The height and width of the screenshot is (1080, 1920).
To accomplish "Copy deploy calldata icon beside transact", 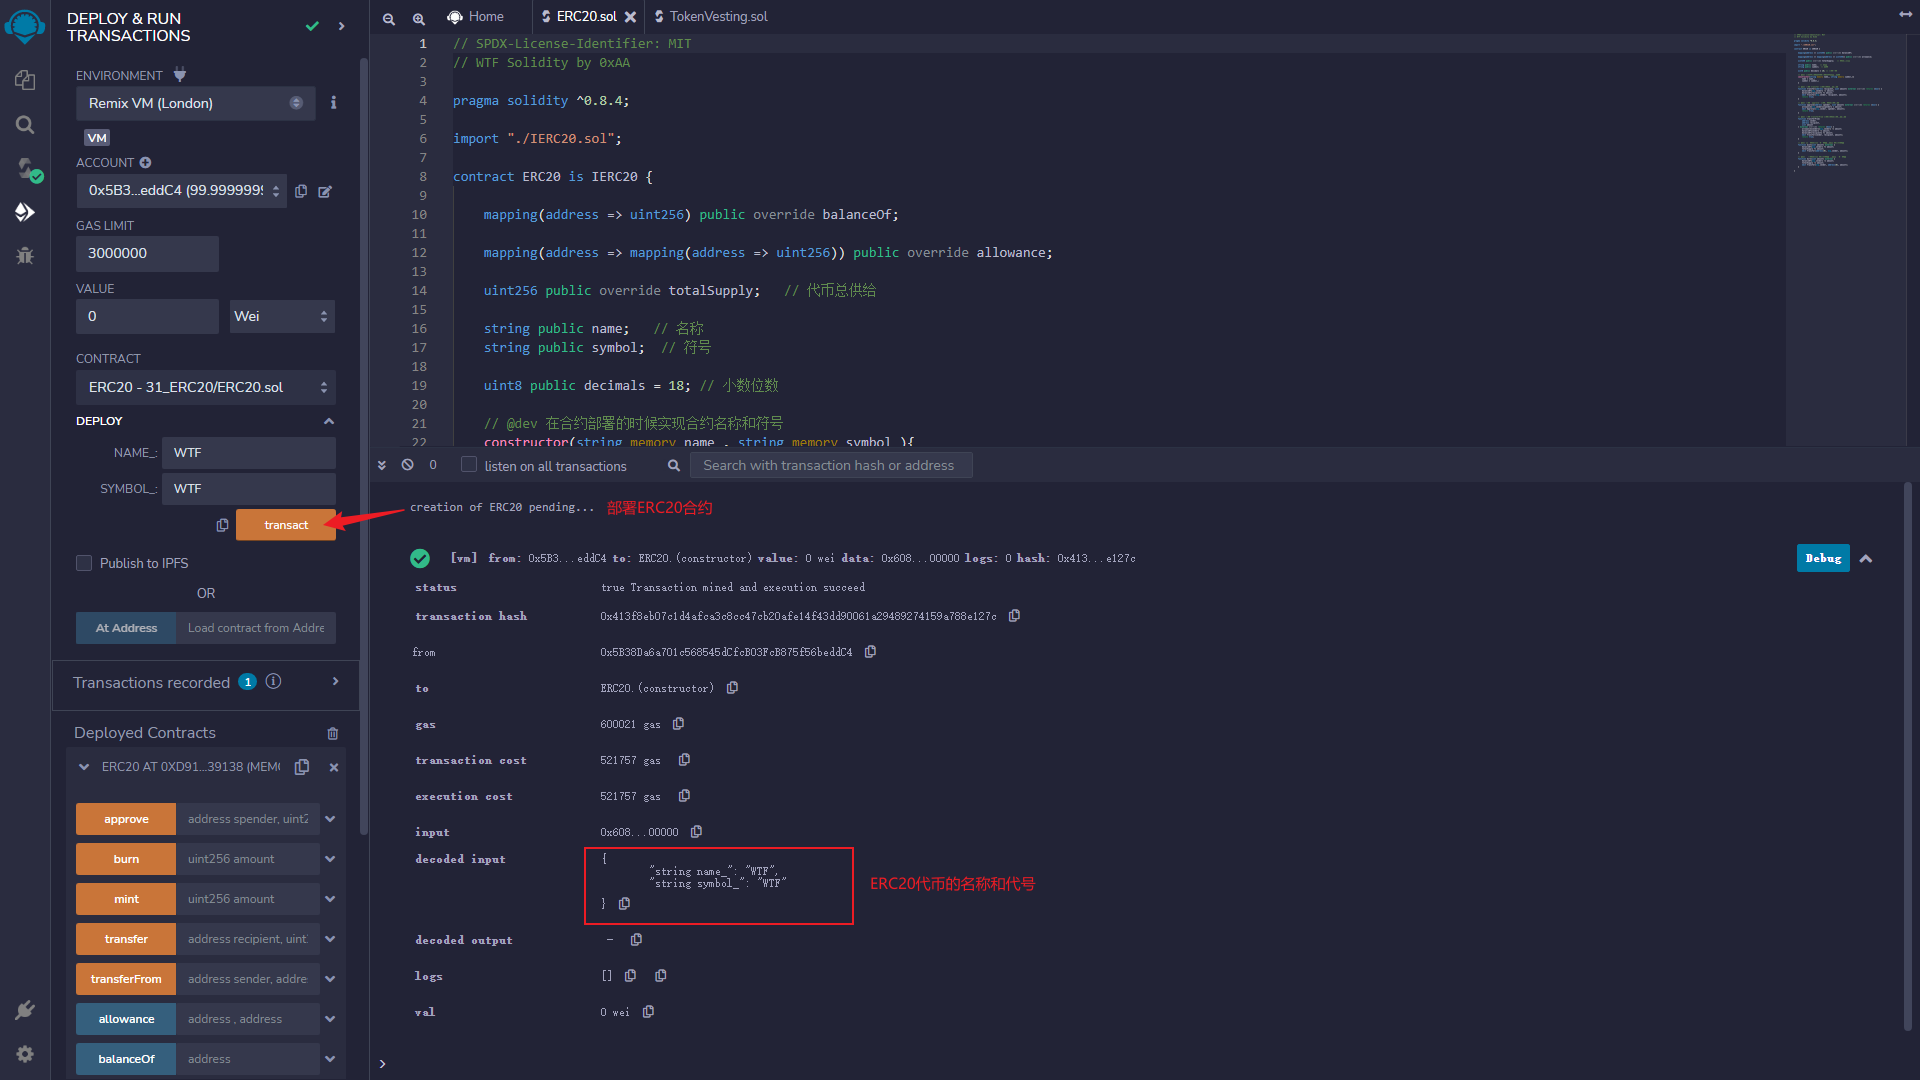I will [222, 525].
